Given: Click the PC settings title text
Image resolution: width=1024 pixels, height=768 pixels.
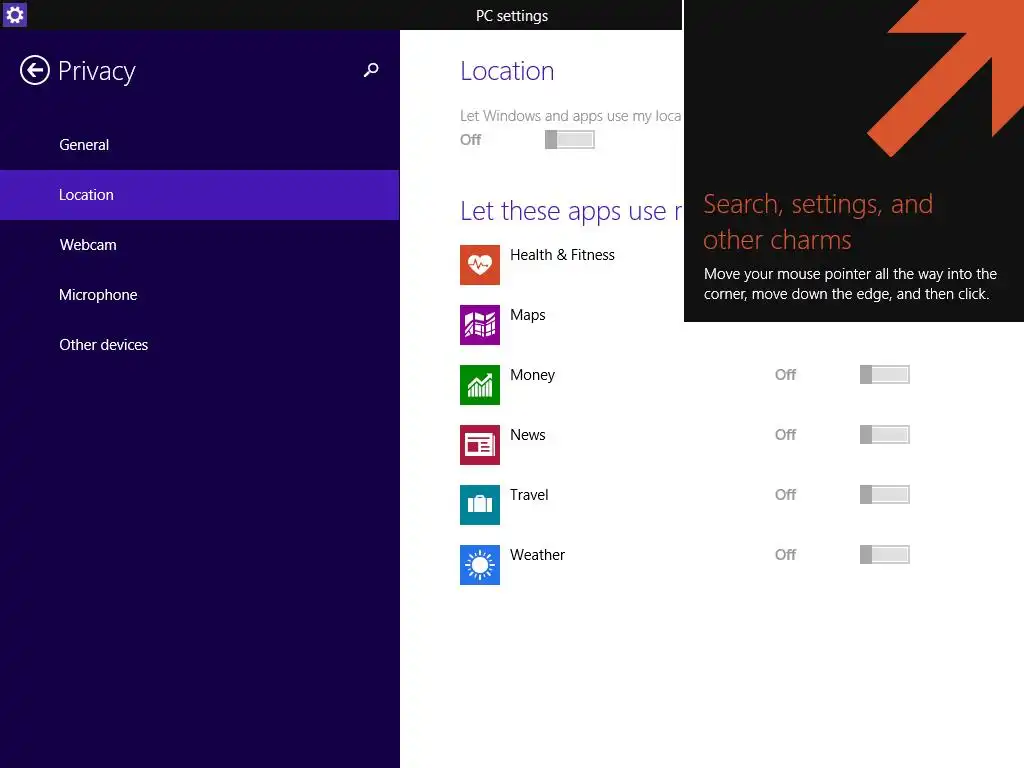Looking at the screenshot, I should (x=512, y=16).
